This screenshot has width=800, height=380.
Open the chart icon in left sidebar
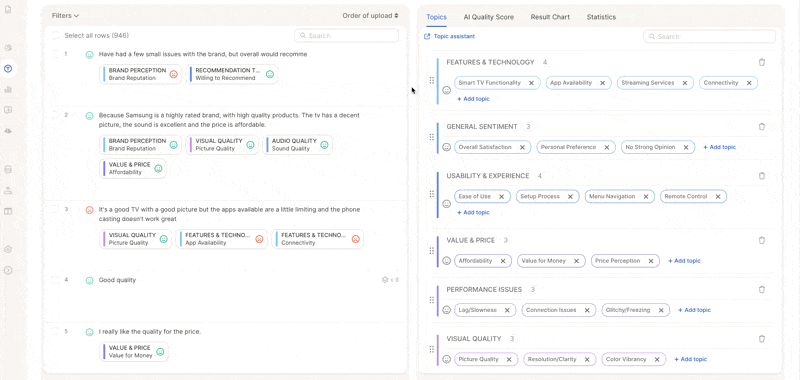coord(8,89)
